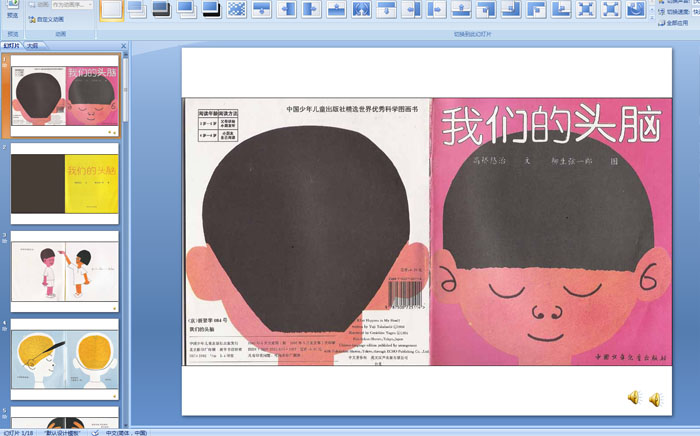This screenshot has width=700, height=436.
Task: Apply the Cut transition
Action: [x=187, y=9]
